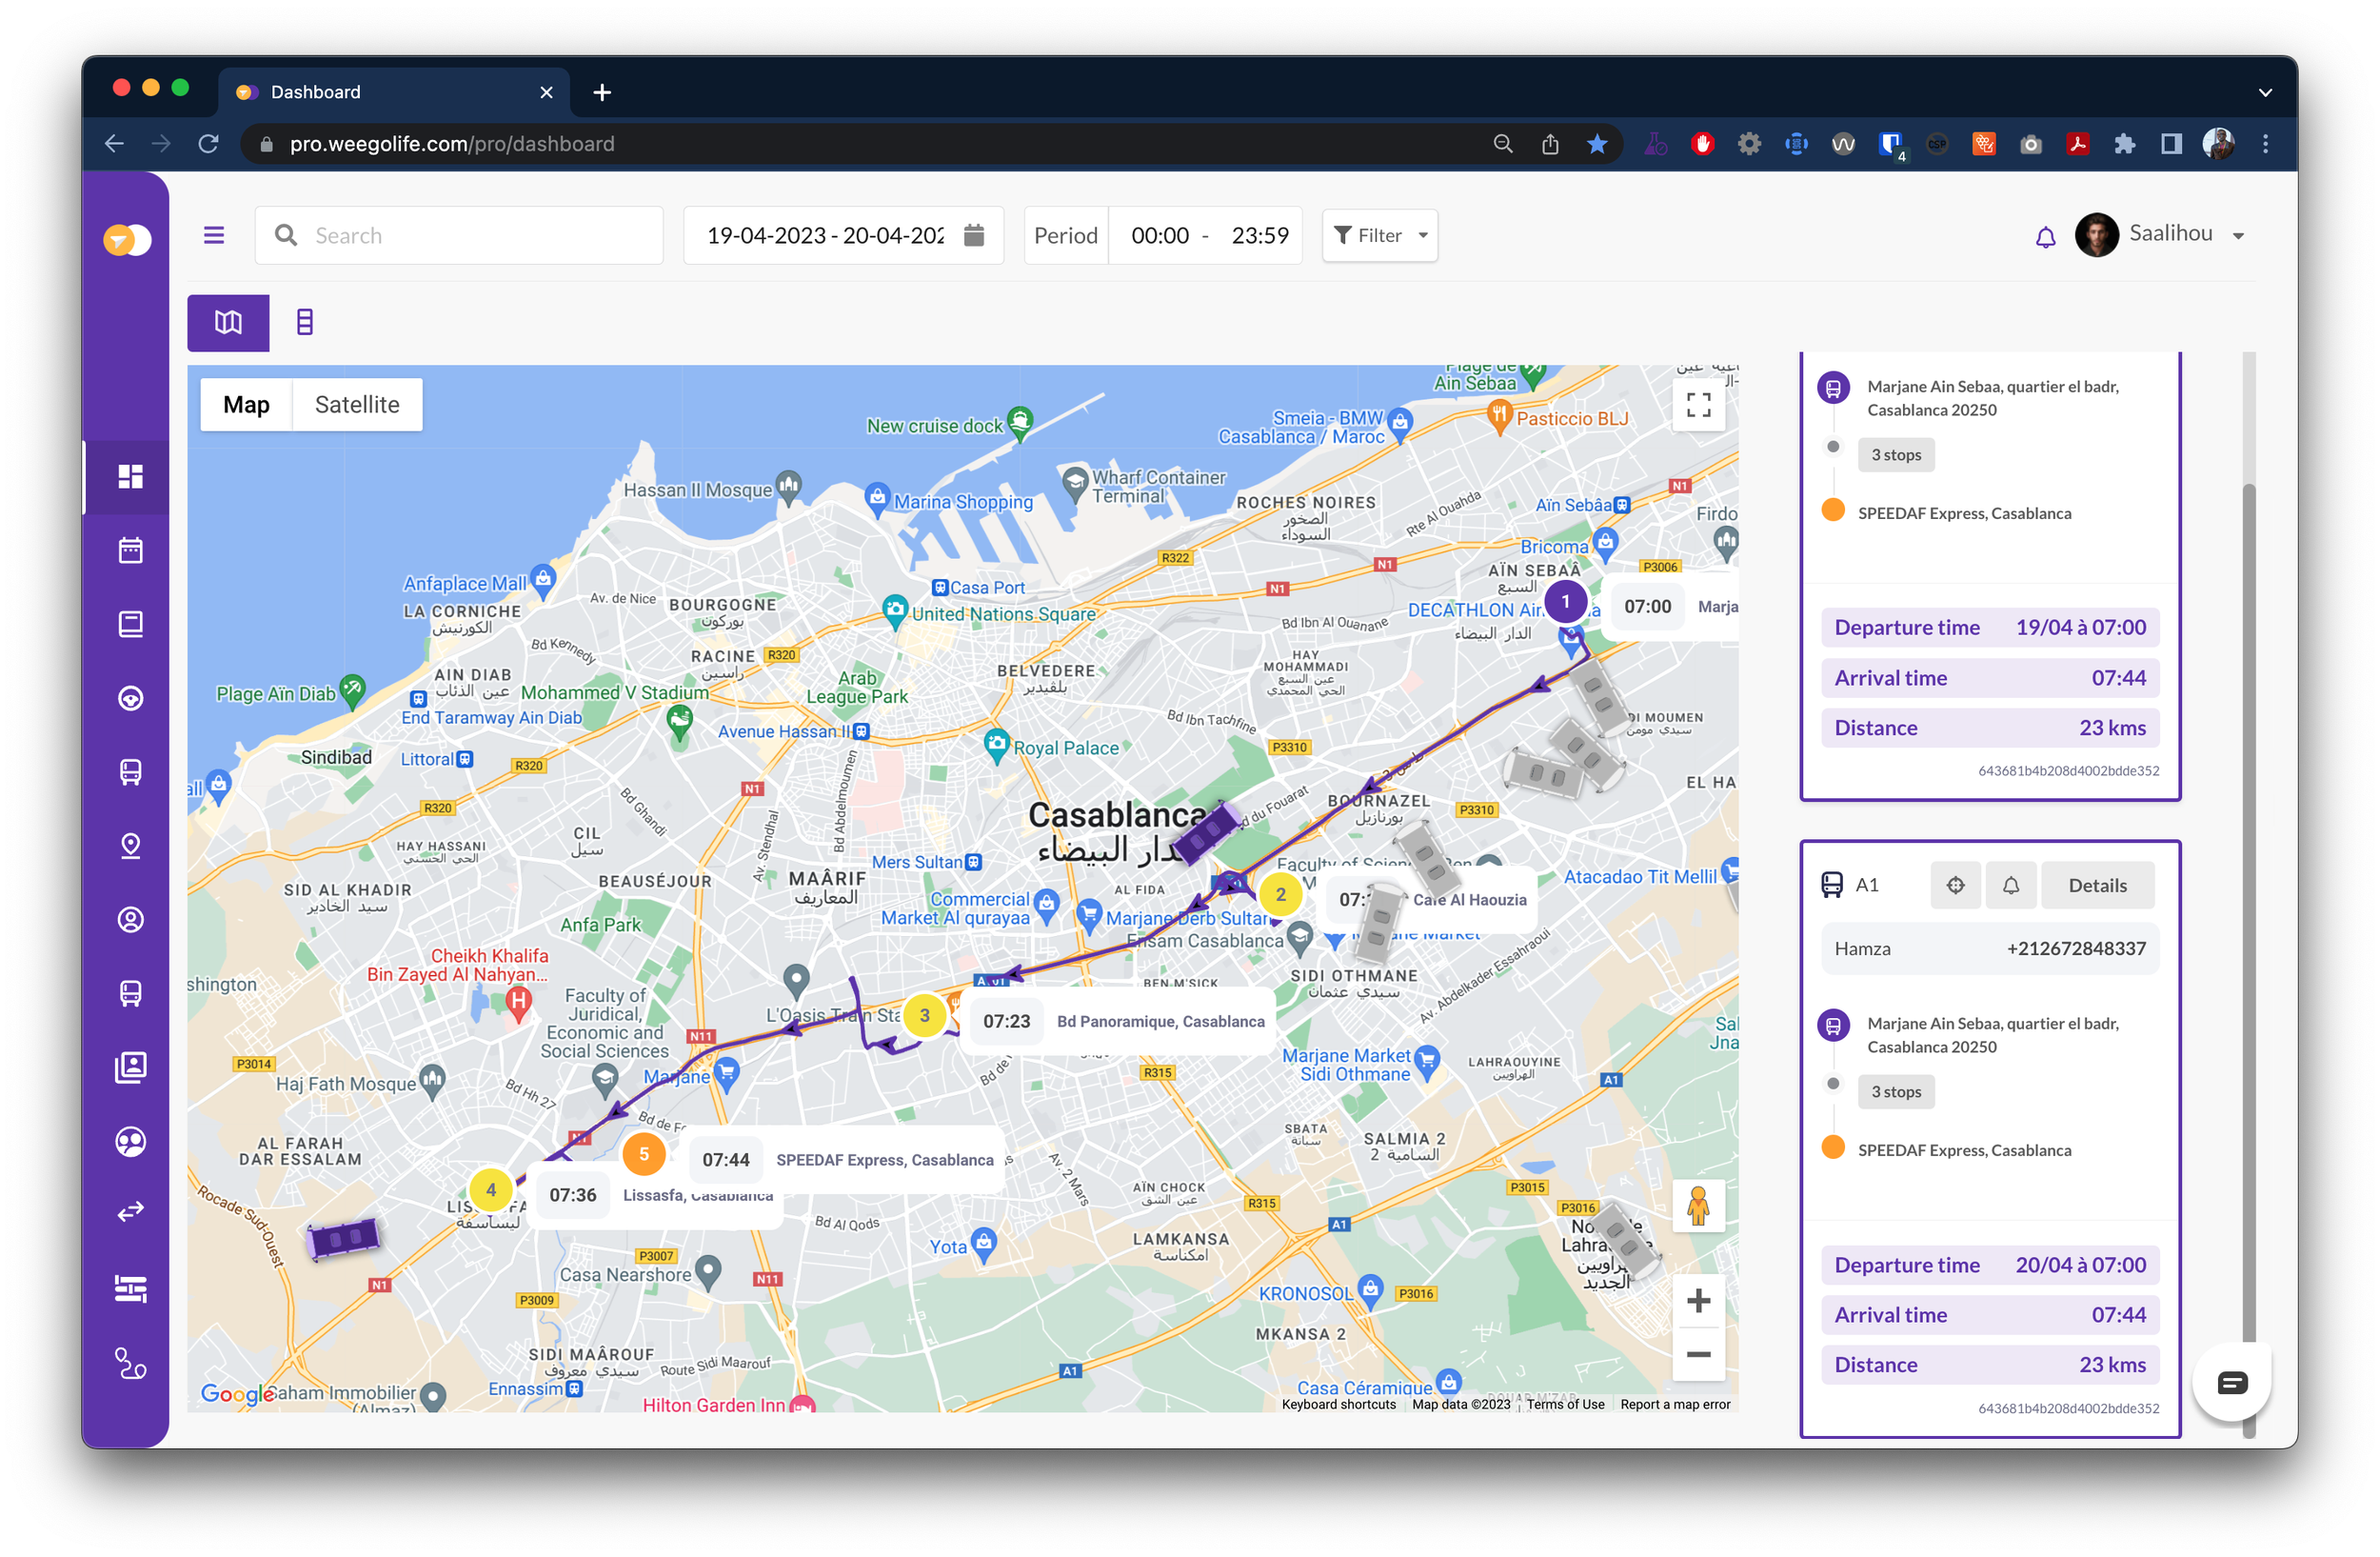Expand the 3 stops badge on A1
2380x1557 pixels.
1896,1092
